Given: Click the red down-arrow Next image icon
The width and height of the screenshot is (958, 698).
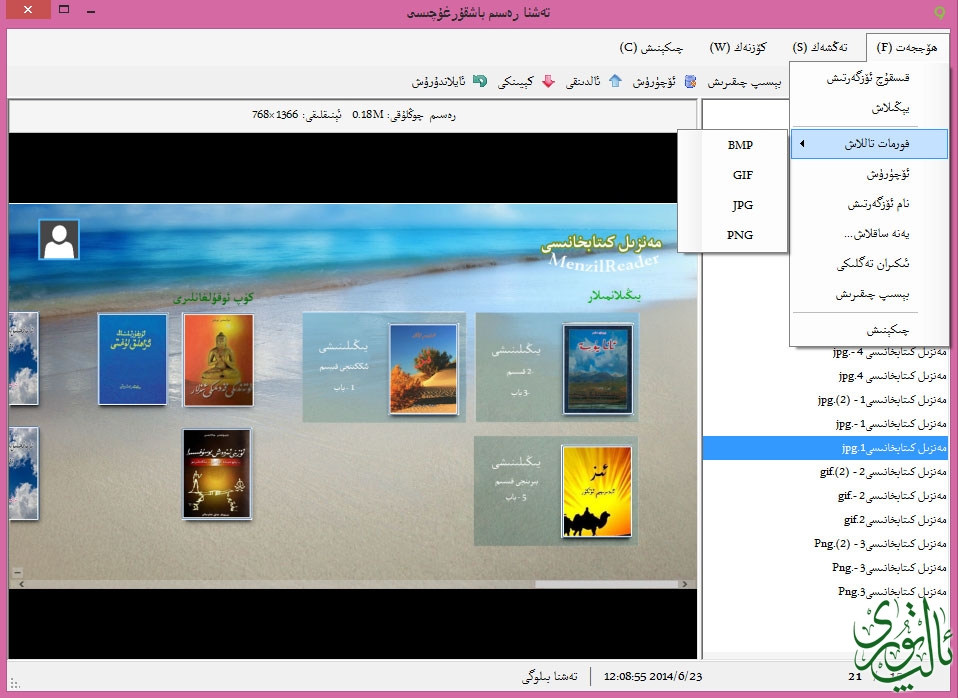Looking at the screenshot, I should click(548, 82).
